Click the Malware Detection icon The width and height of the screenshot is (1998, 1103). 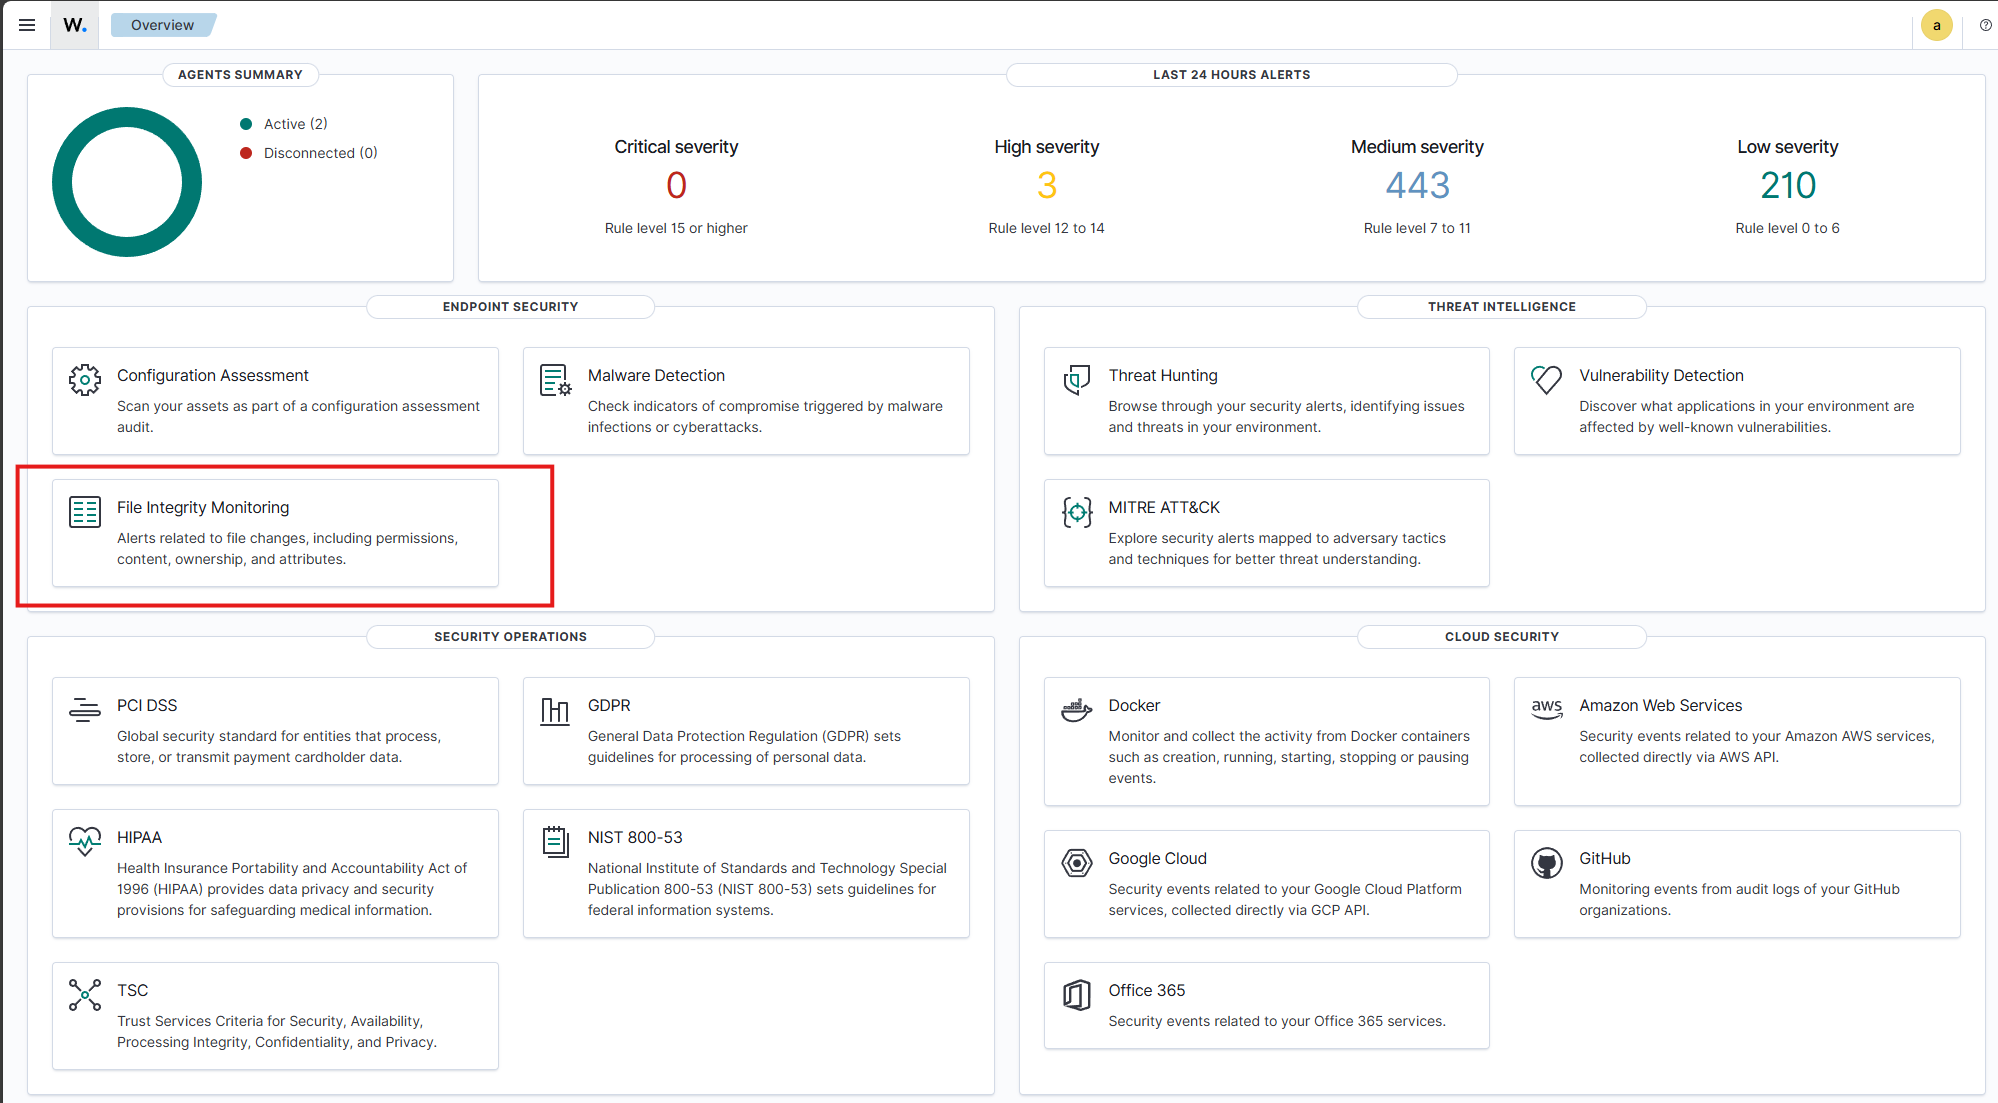pyautogui.click(x=555, y=380)
